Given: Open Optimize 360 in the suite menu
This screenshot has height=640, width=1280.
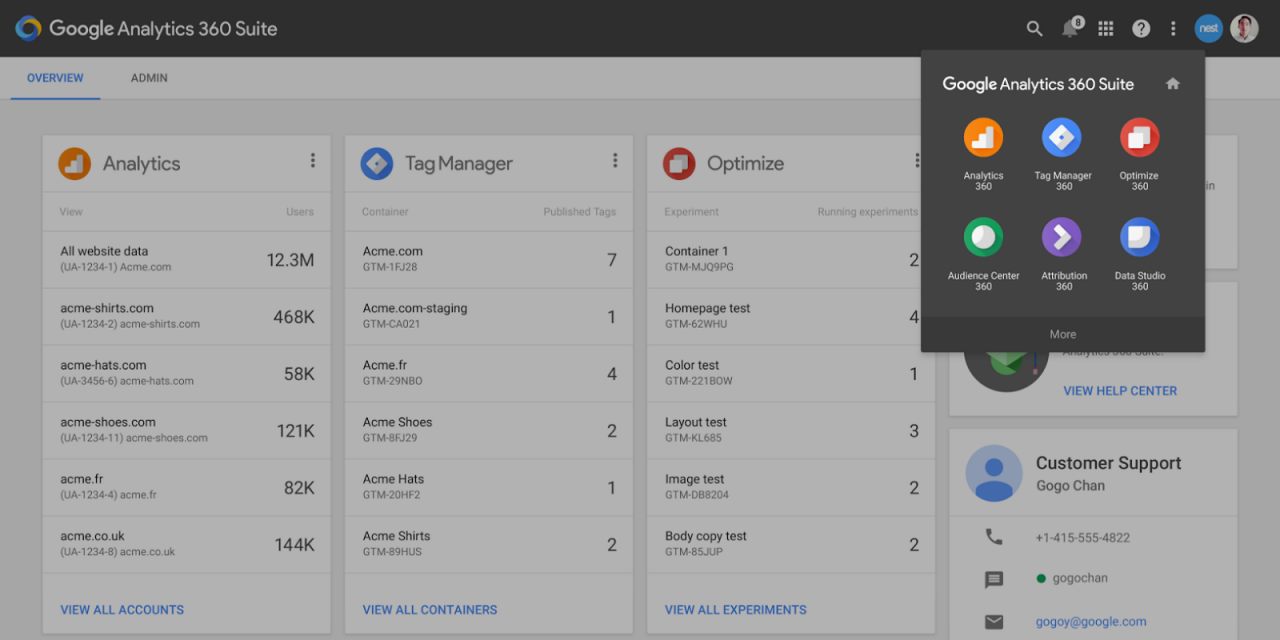Looking at the screenshot, I should pos(1139,138).
